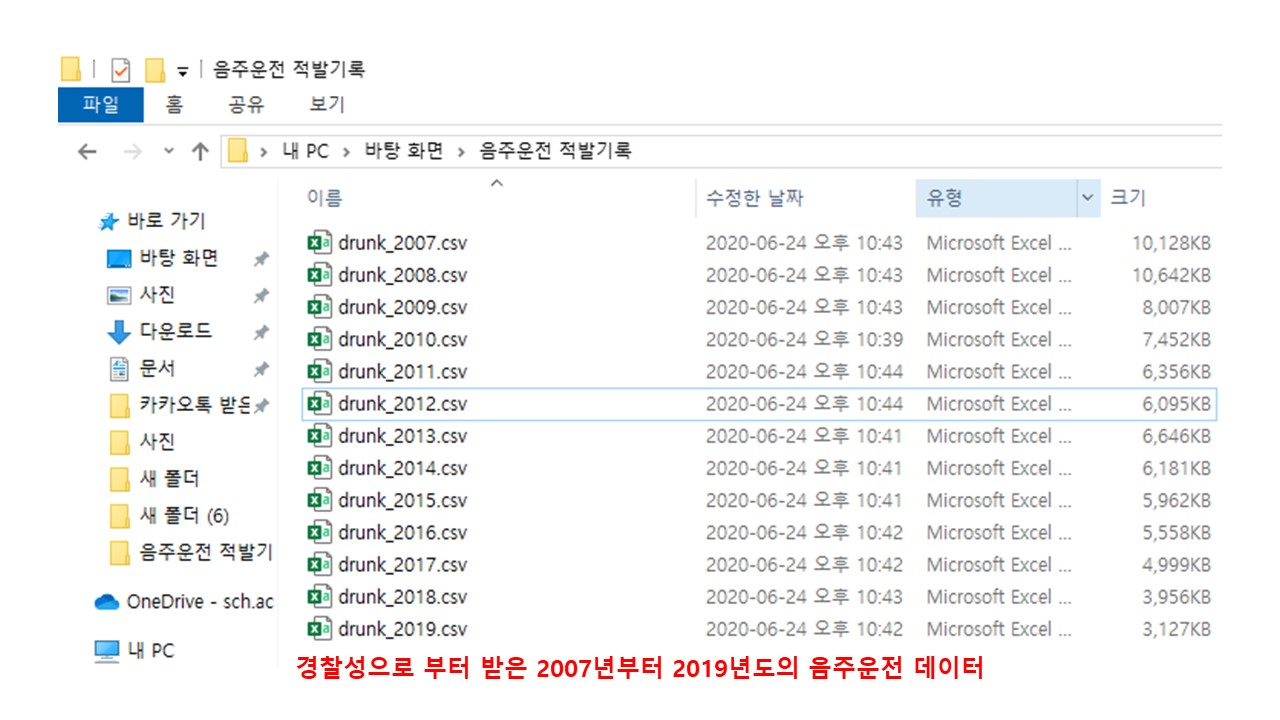The height and width of the screenshot is (720, 1280).
Task: Go back with the left arrow
Action: tap(87, 152)
